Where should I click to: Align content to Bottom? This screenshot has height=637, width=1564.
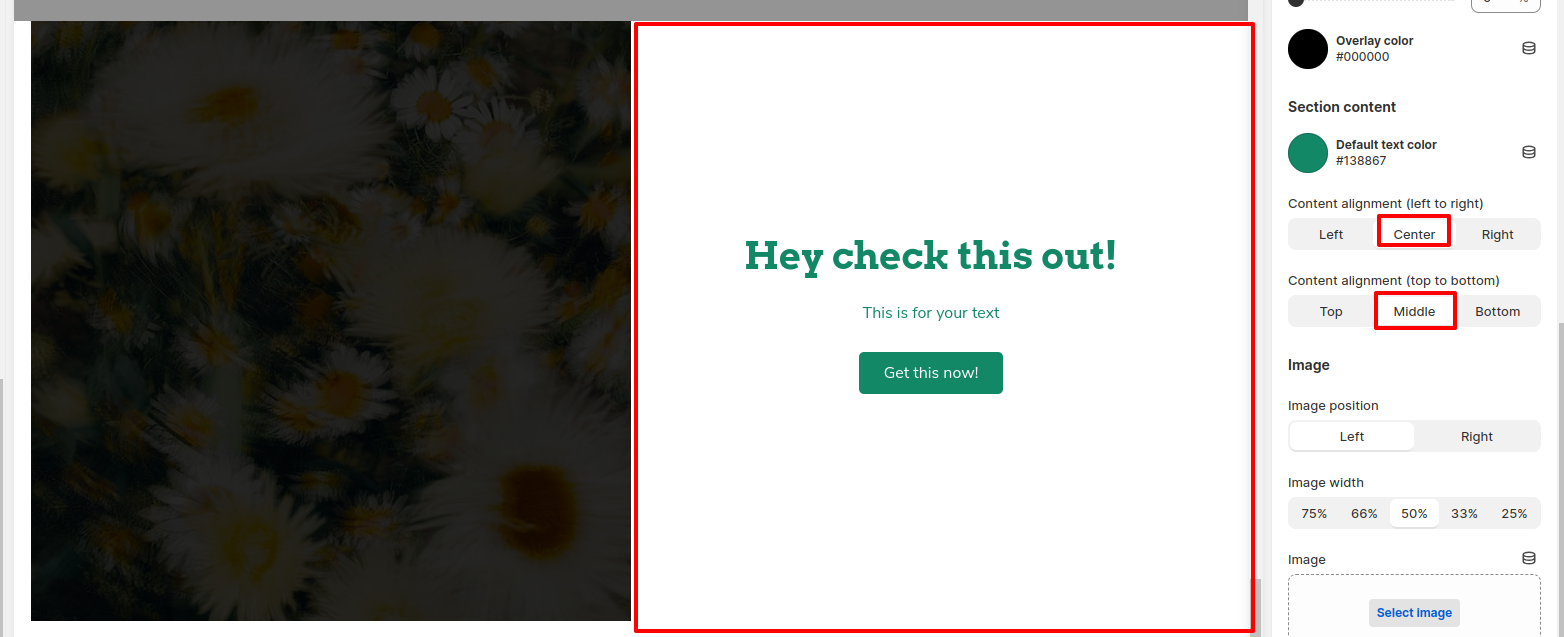click(1498, 311)
